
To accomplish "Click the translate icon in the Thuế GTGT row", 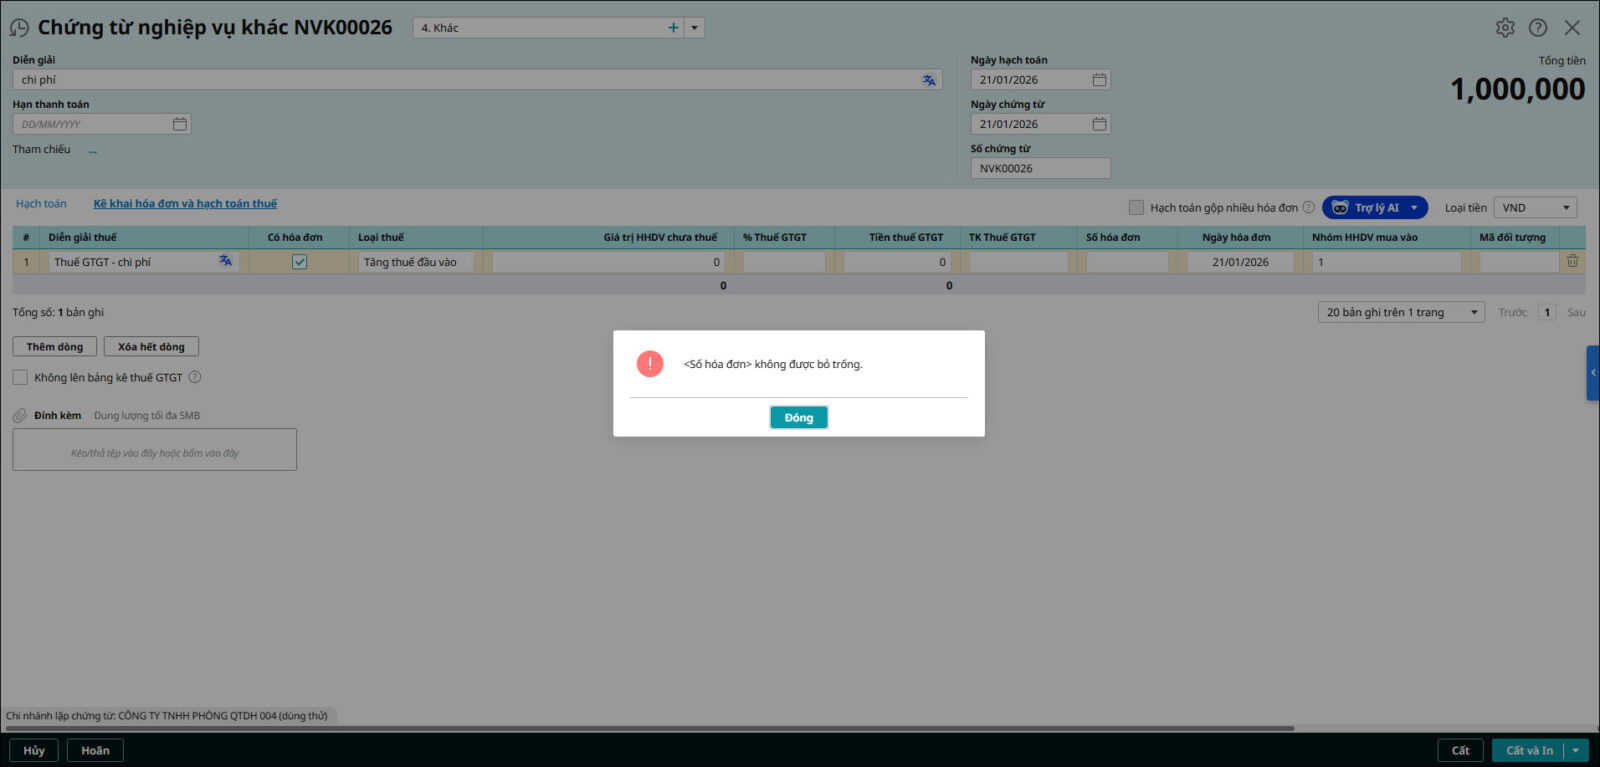I will [226, 261].
